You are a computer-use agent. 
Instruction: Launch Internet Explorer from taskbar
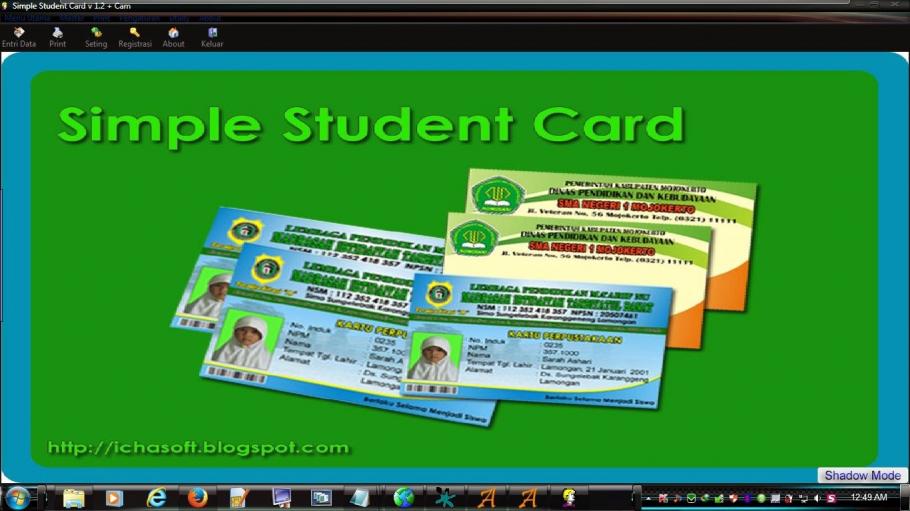coord(156,498)
